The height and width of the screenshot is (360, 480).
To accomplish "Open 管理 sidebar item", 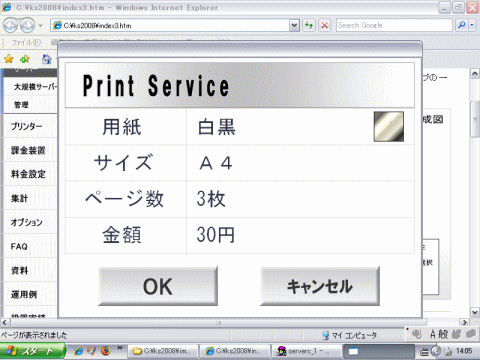I will (30, 105).
